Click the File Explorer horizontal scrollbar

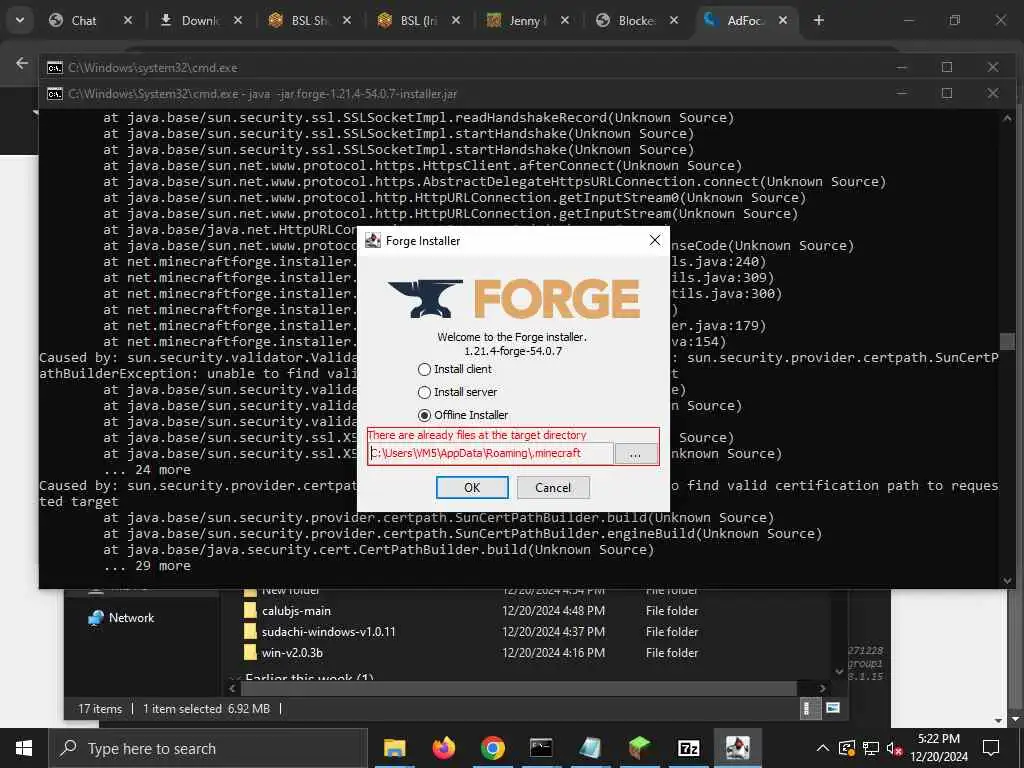518,688
